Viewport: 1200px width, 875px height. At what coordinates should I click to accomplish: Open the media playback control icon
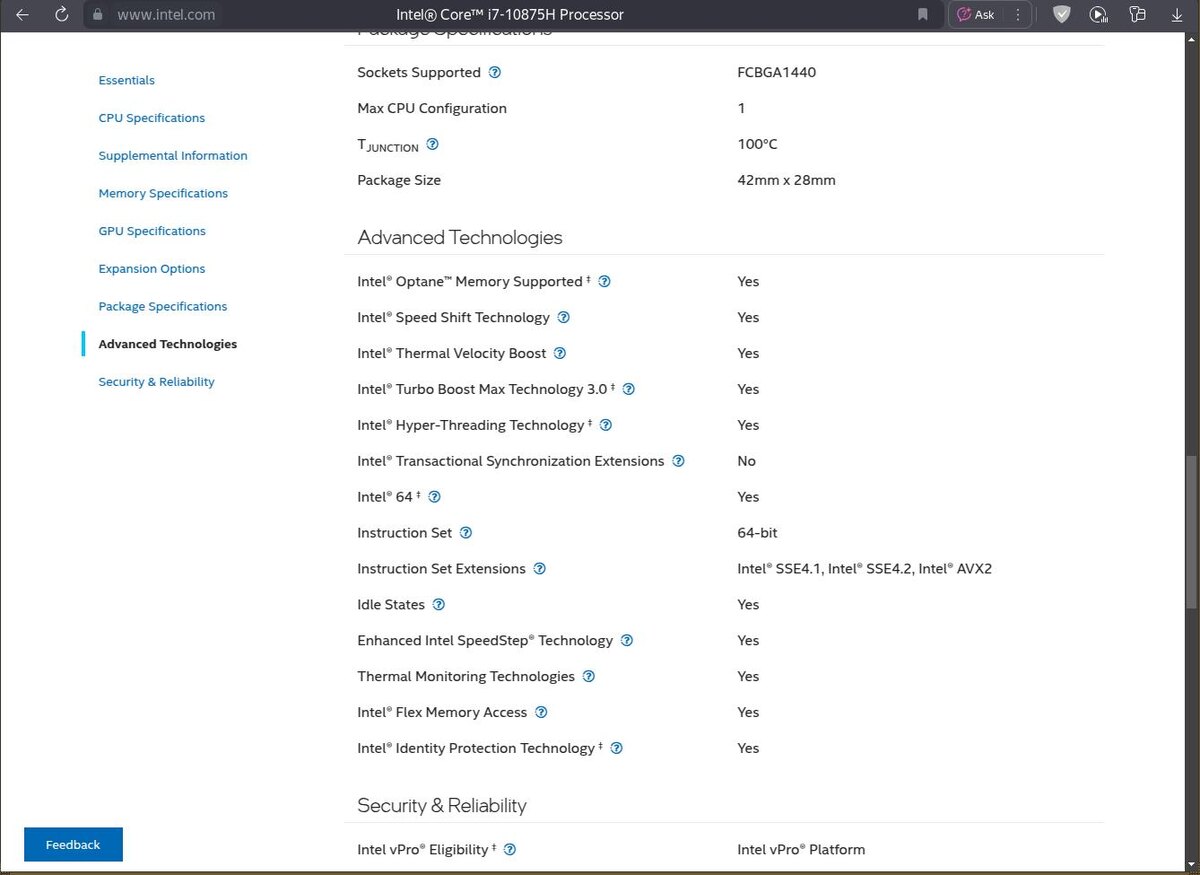1099,15
